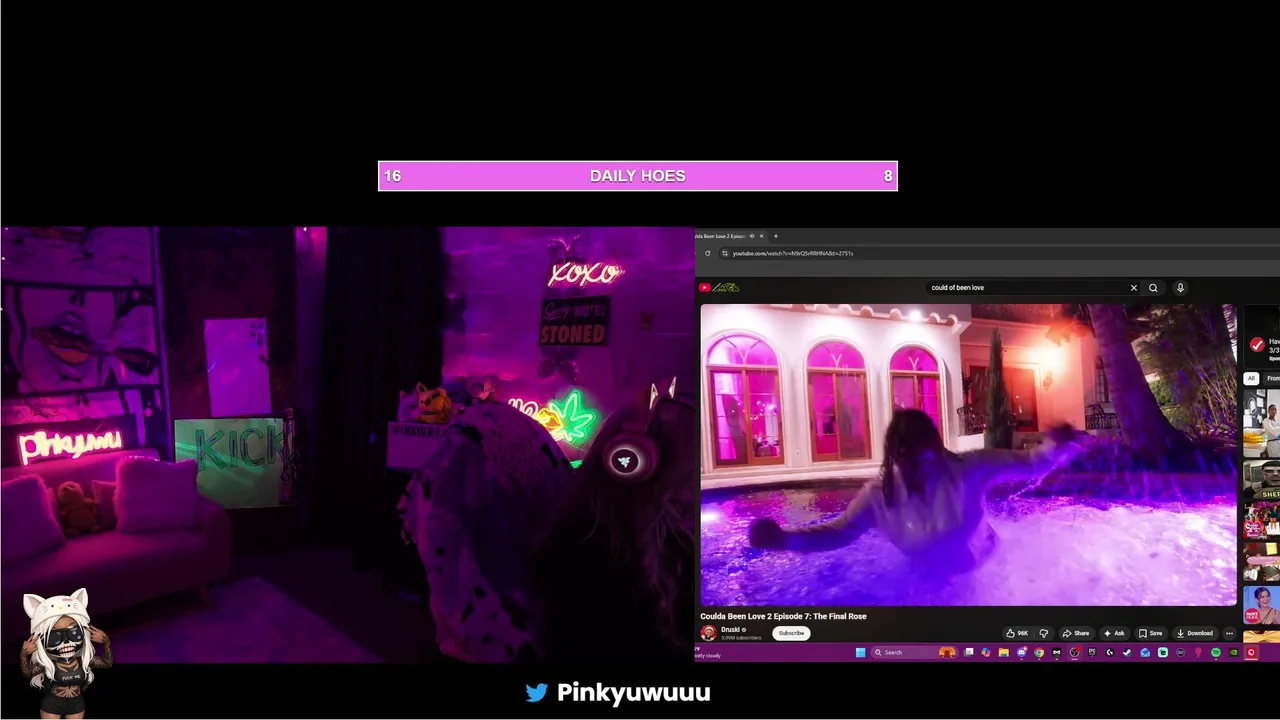Open Spotify from the taskbar

pos(1216,653)
